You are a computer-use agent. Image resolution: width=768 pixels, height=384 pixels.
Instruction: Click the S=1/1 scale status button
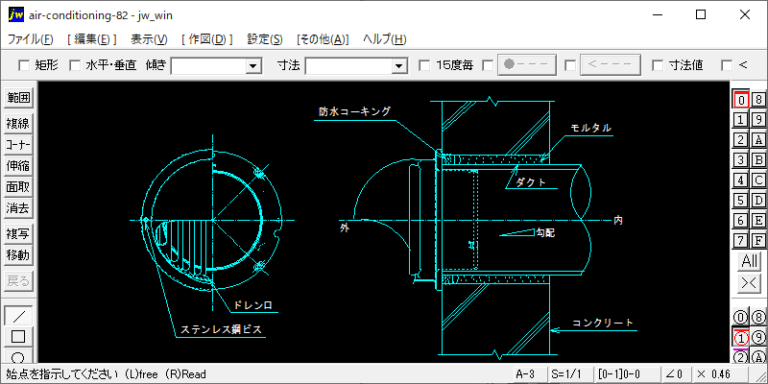click(569, 374)
